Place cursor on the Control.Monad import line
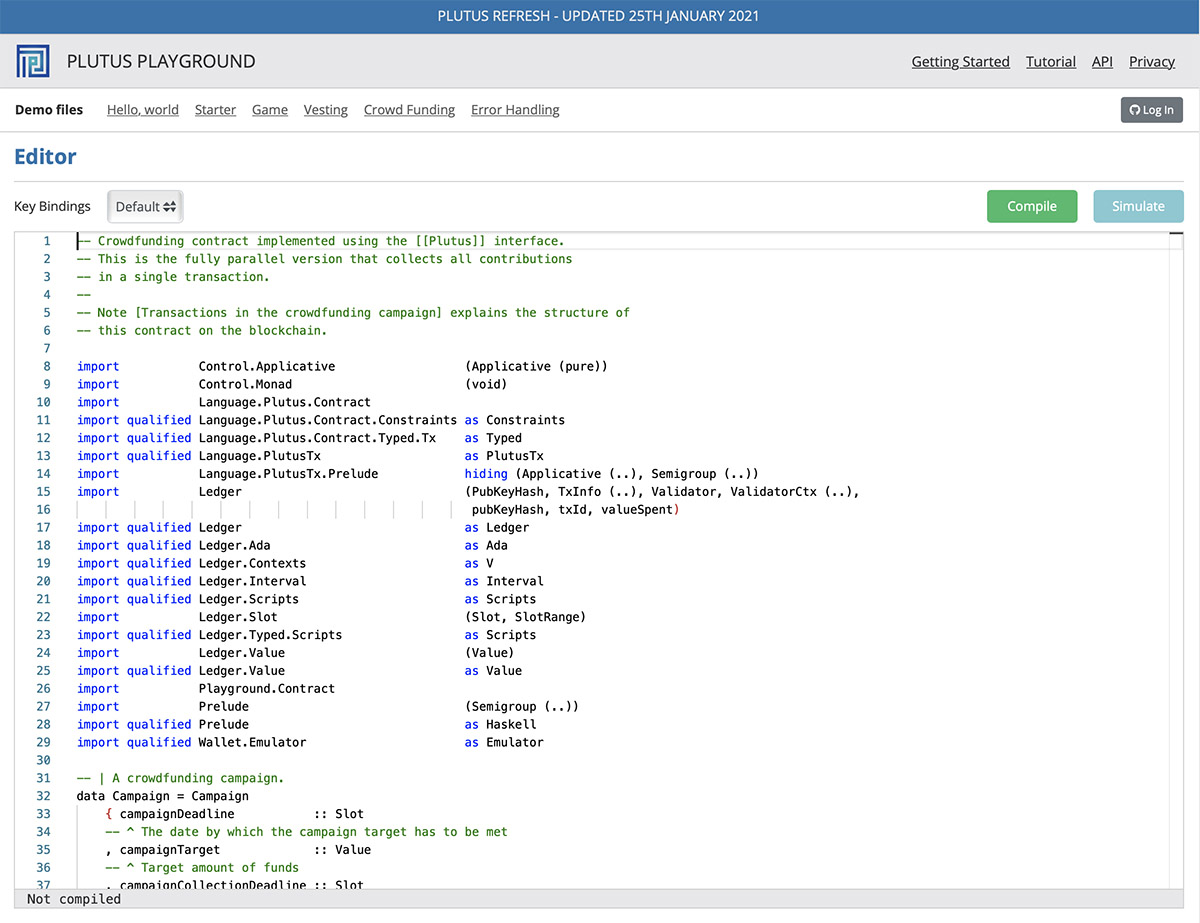The image size is (1200, 923). pyautogui.click(x=245, y=384)
